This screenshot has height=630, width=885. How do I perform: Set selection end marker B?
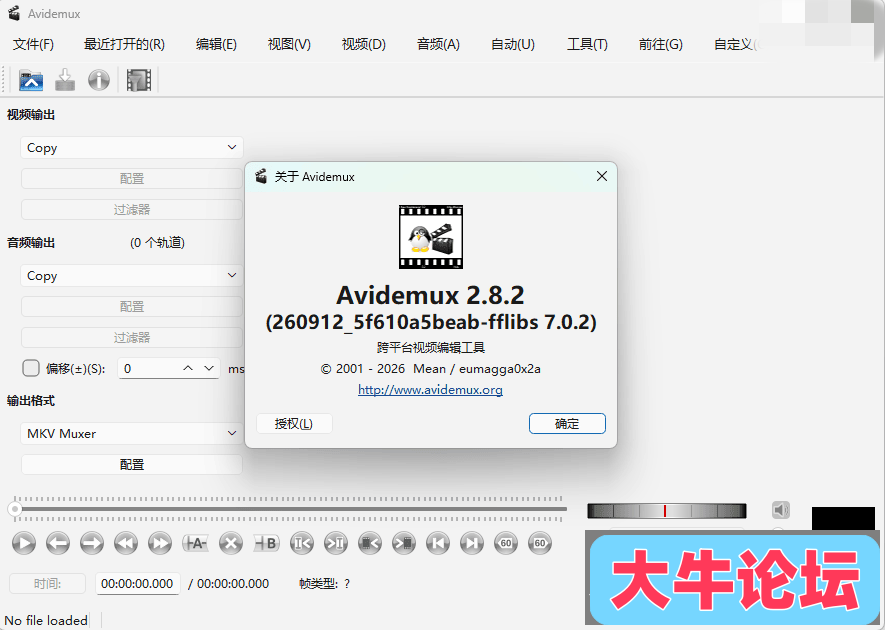point(266,543)
